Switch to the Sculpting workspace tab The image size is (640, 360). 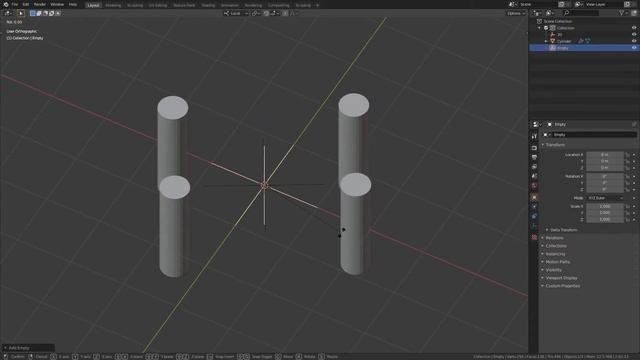click(x=135, y=5)
